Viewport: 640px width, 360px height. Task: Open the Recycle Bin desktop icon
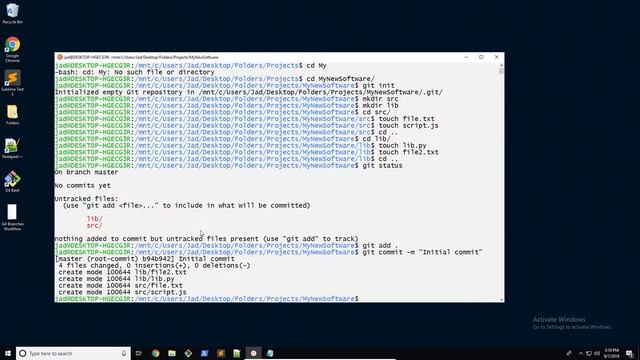tap(12, 13)
